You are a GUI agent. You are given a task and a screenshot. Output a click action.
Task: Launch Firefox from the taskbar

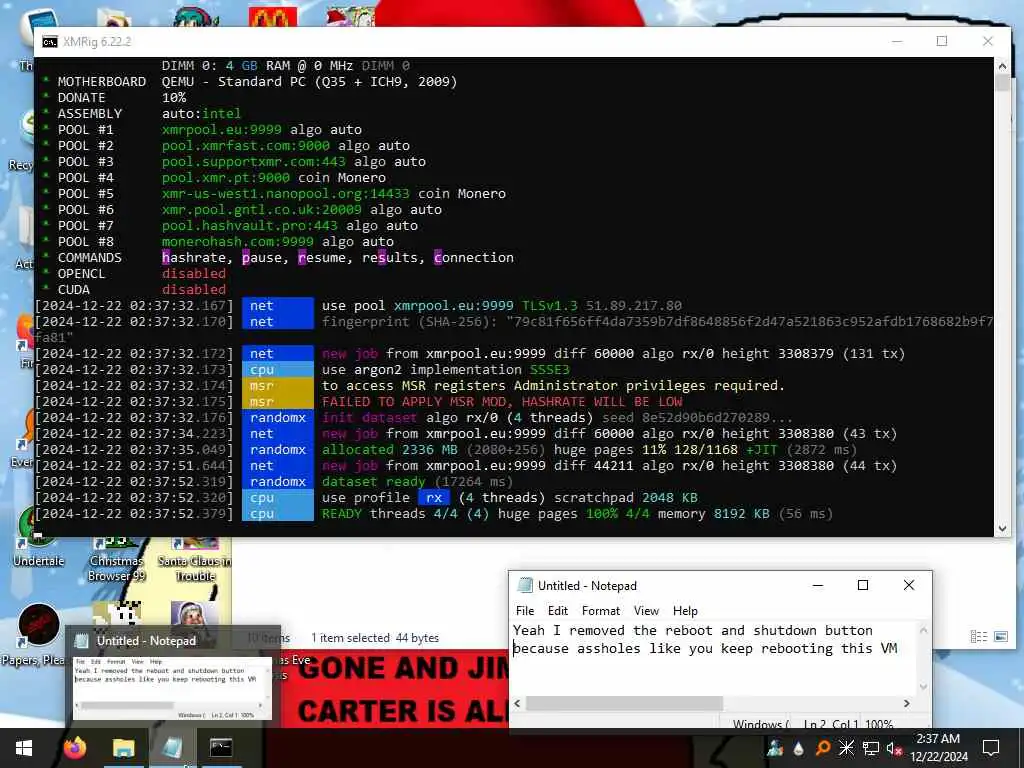74,748
